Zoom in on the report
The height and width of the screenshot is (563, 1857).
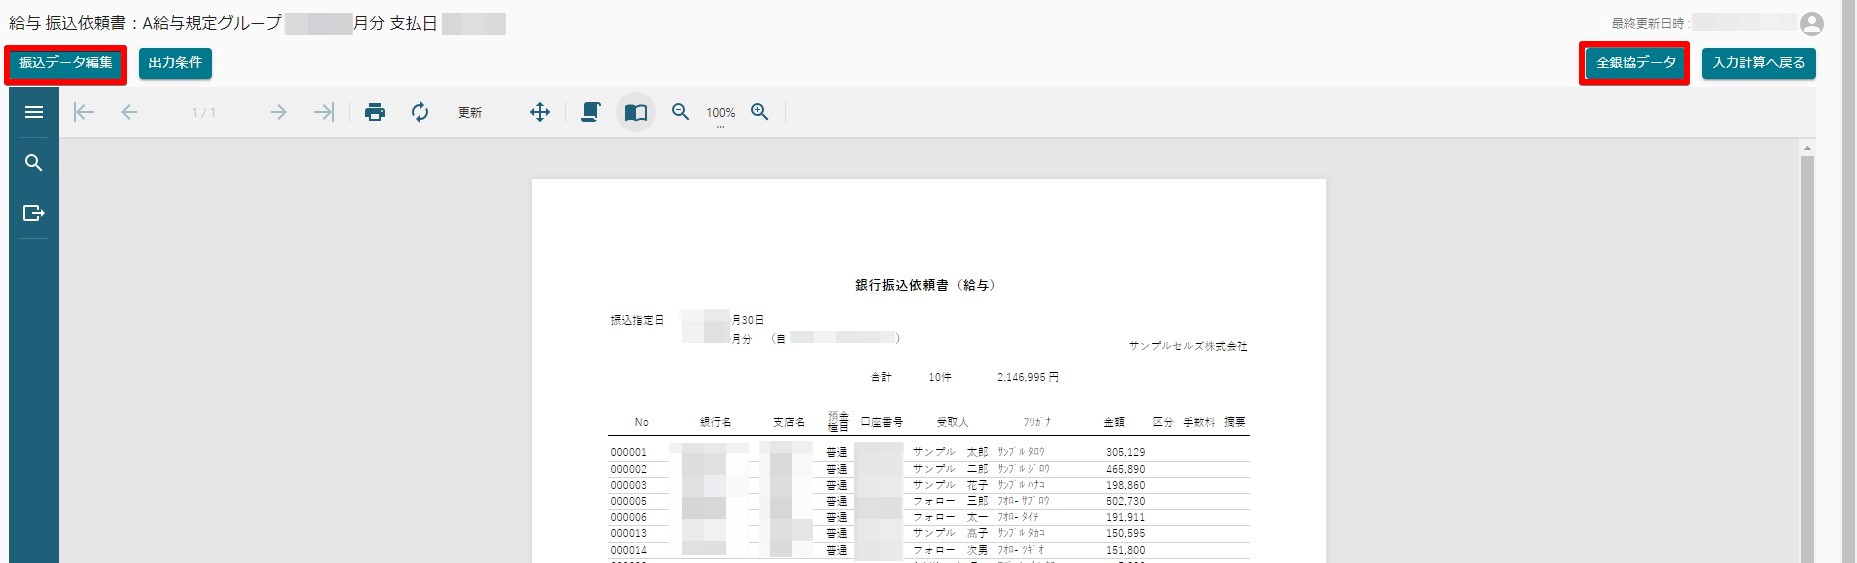(760, 112)
